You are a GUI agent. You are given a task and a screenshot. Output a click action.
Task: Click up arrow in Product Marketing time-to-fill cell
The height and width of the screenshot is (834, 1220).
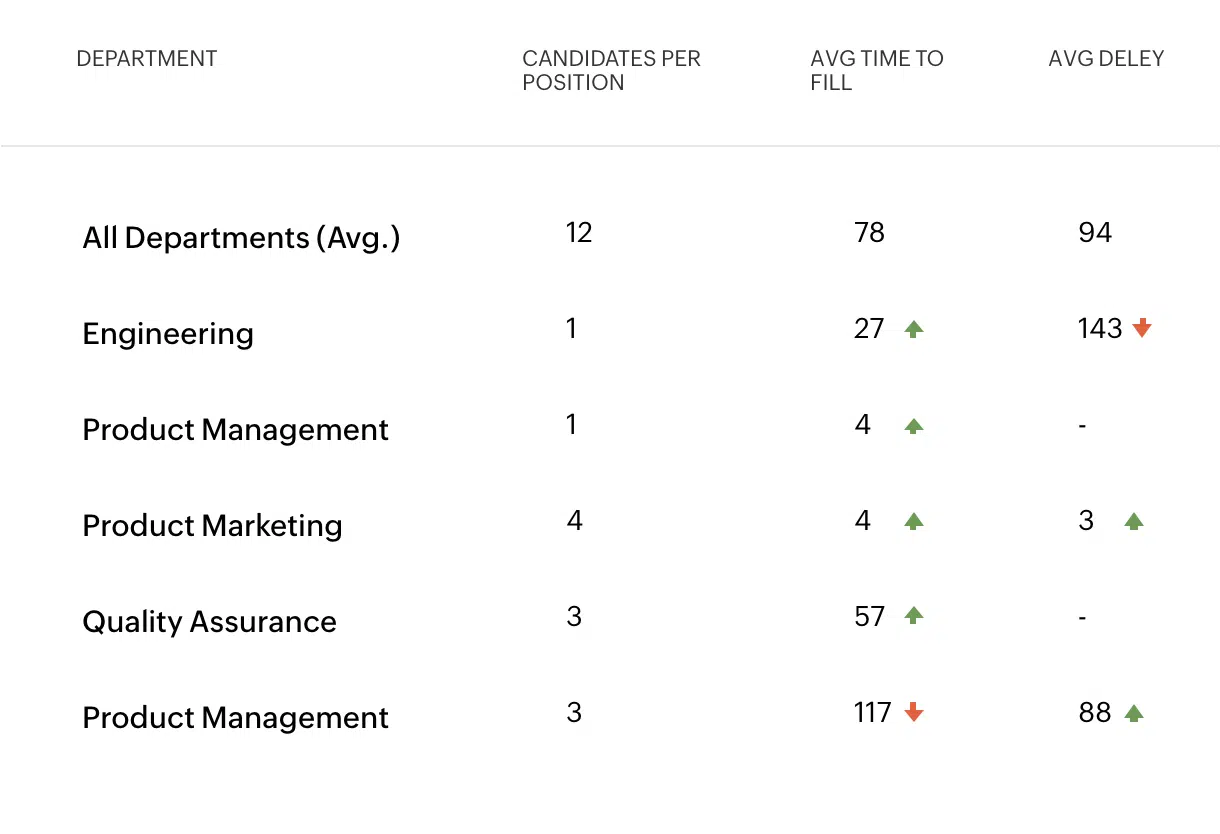tap(913, 521)
